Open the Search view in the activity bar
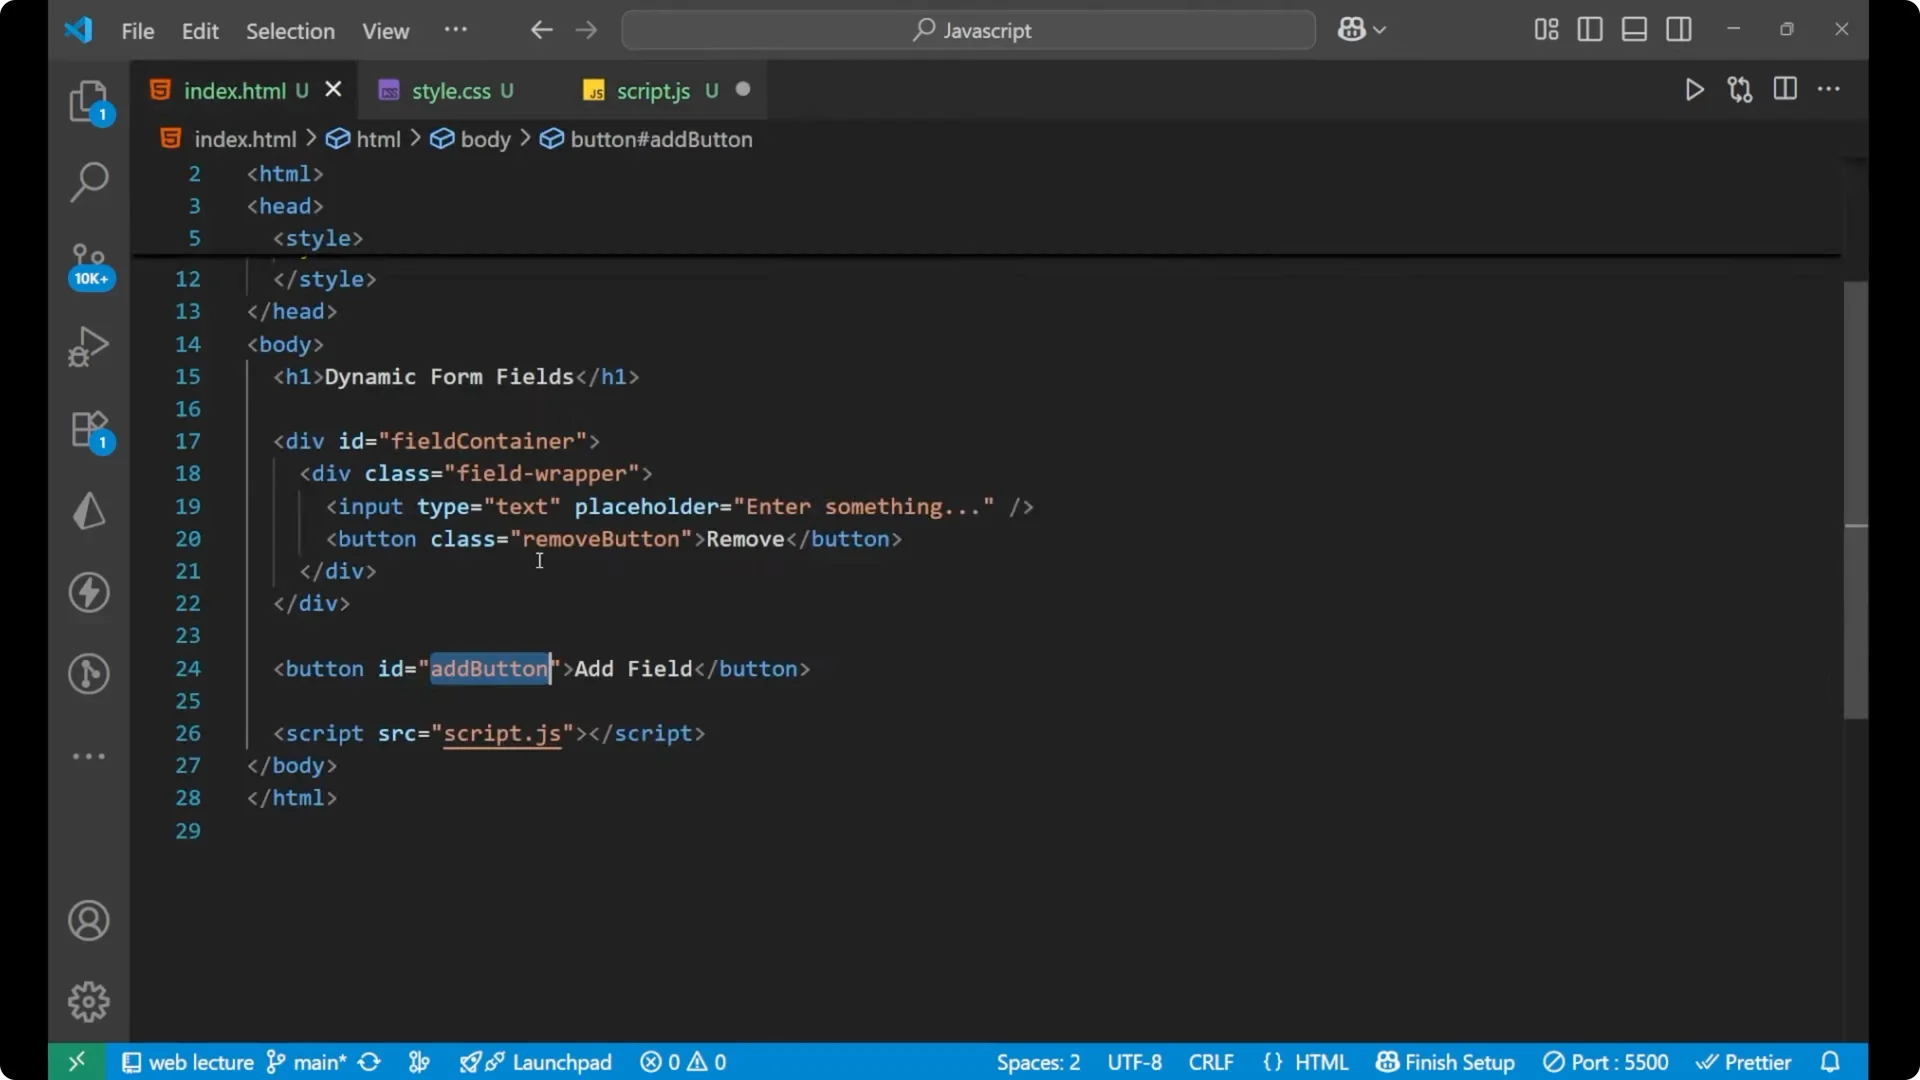1920x1080 pixels. (x=89, y=182)
